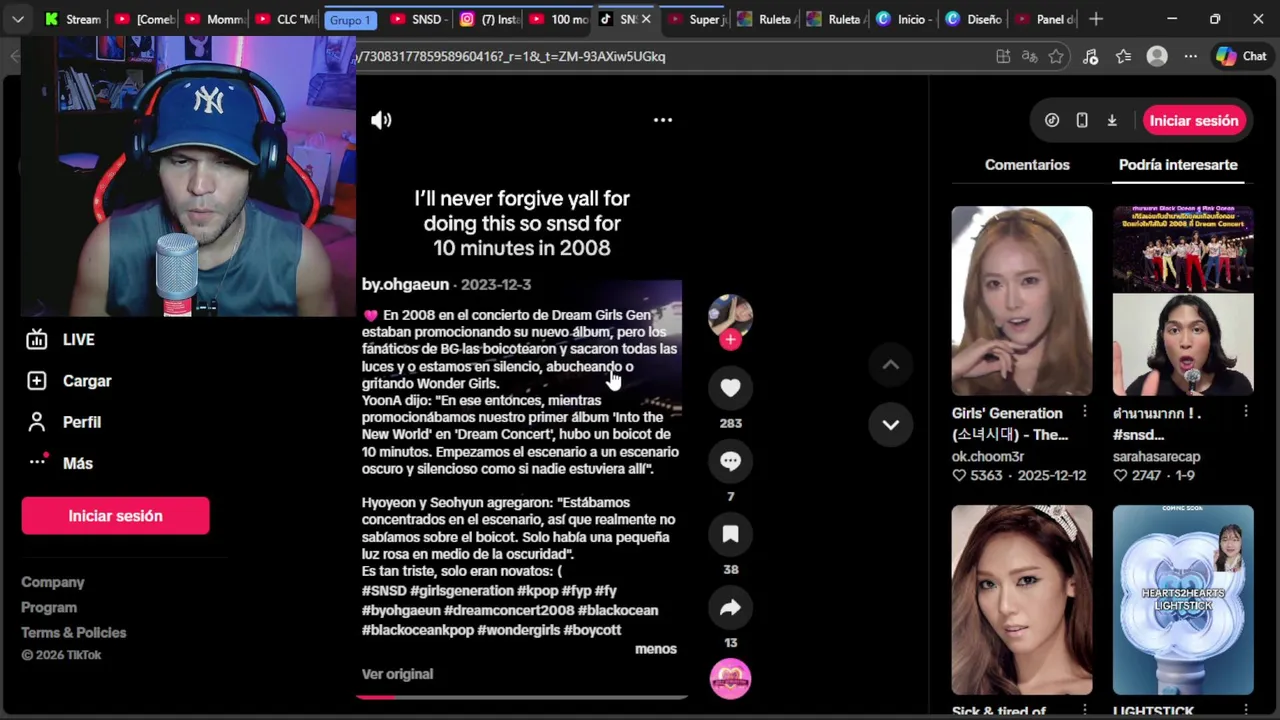Collapse the caption with menos
The height and width of the screenshot is (720, 1280).
[x=656, y=649]
